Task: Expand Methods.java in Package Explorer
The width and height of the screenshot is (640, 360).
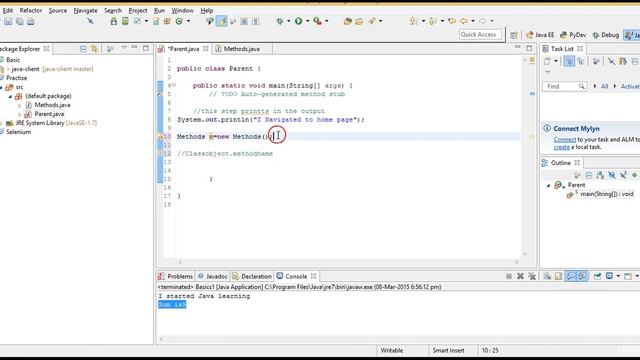Action: pos(20,105)
